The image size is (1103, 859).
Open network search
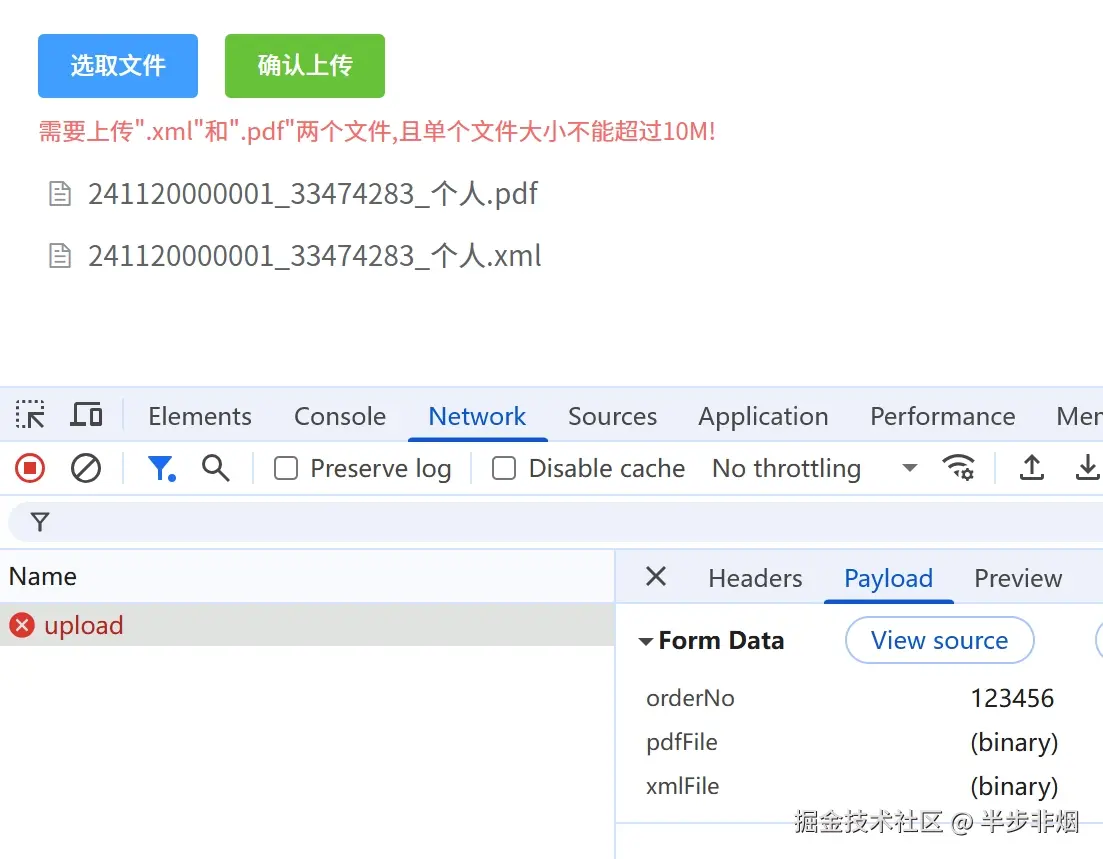pyautogui.click(x=216, y=468)
